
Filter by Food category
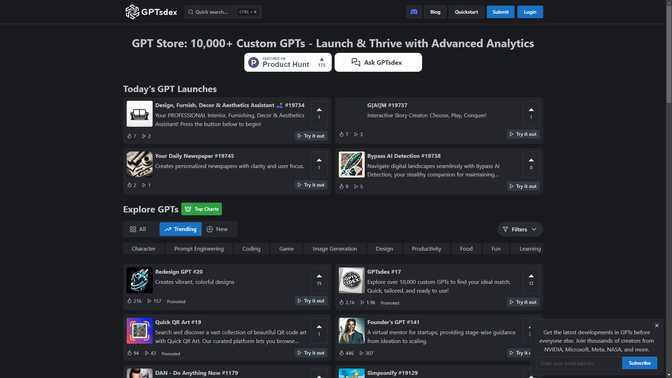pyautogui.click(x=466, y=249)
